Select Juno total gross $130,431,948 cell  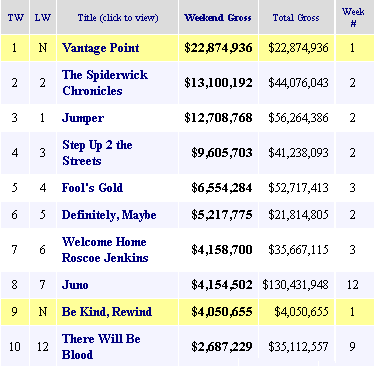295,285
